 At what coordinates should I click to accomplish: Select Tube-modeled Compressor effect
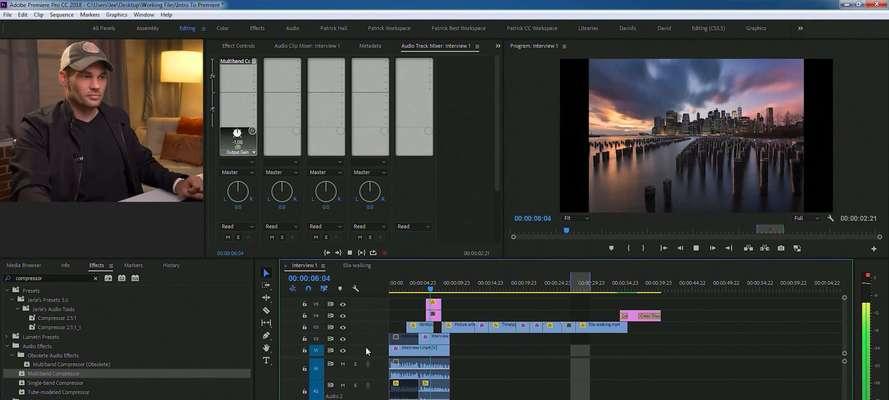(x=58, y=392)
